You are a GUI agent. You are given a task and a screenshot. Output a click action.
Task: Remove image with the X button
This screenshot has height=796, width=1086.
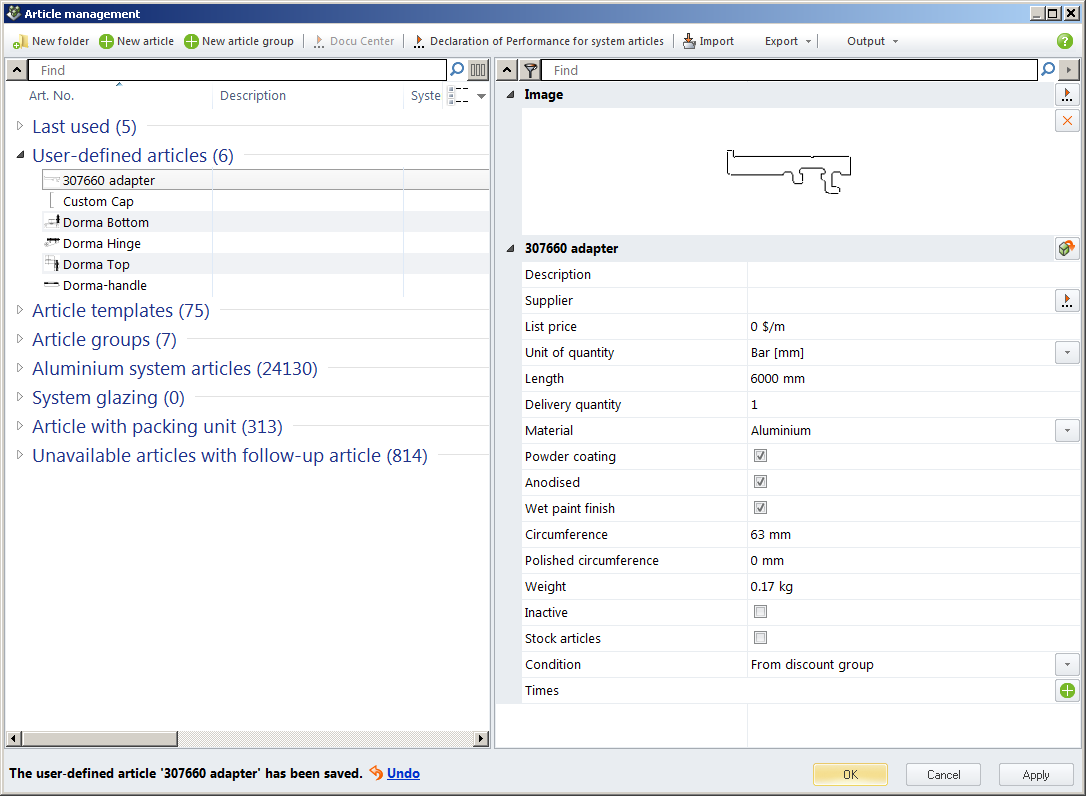point(1067,121)
